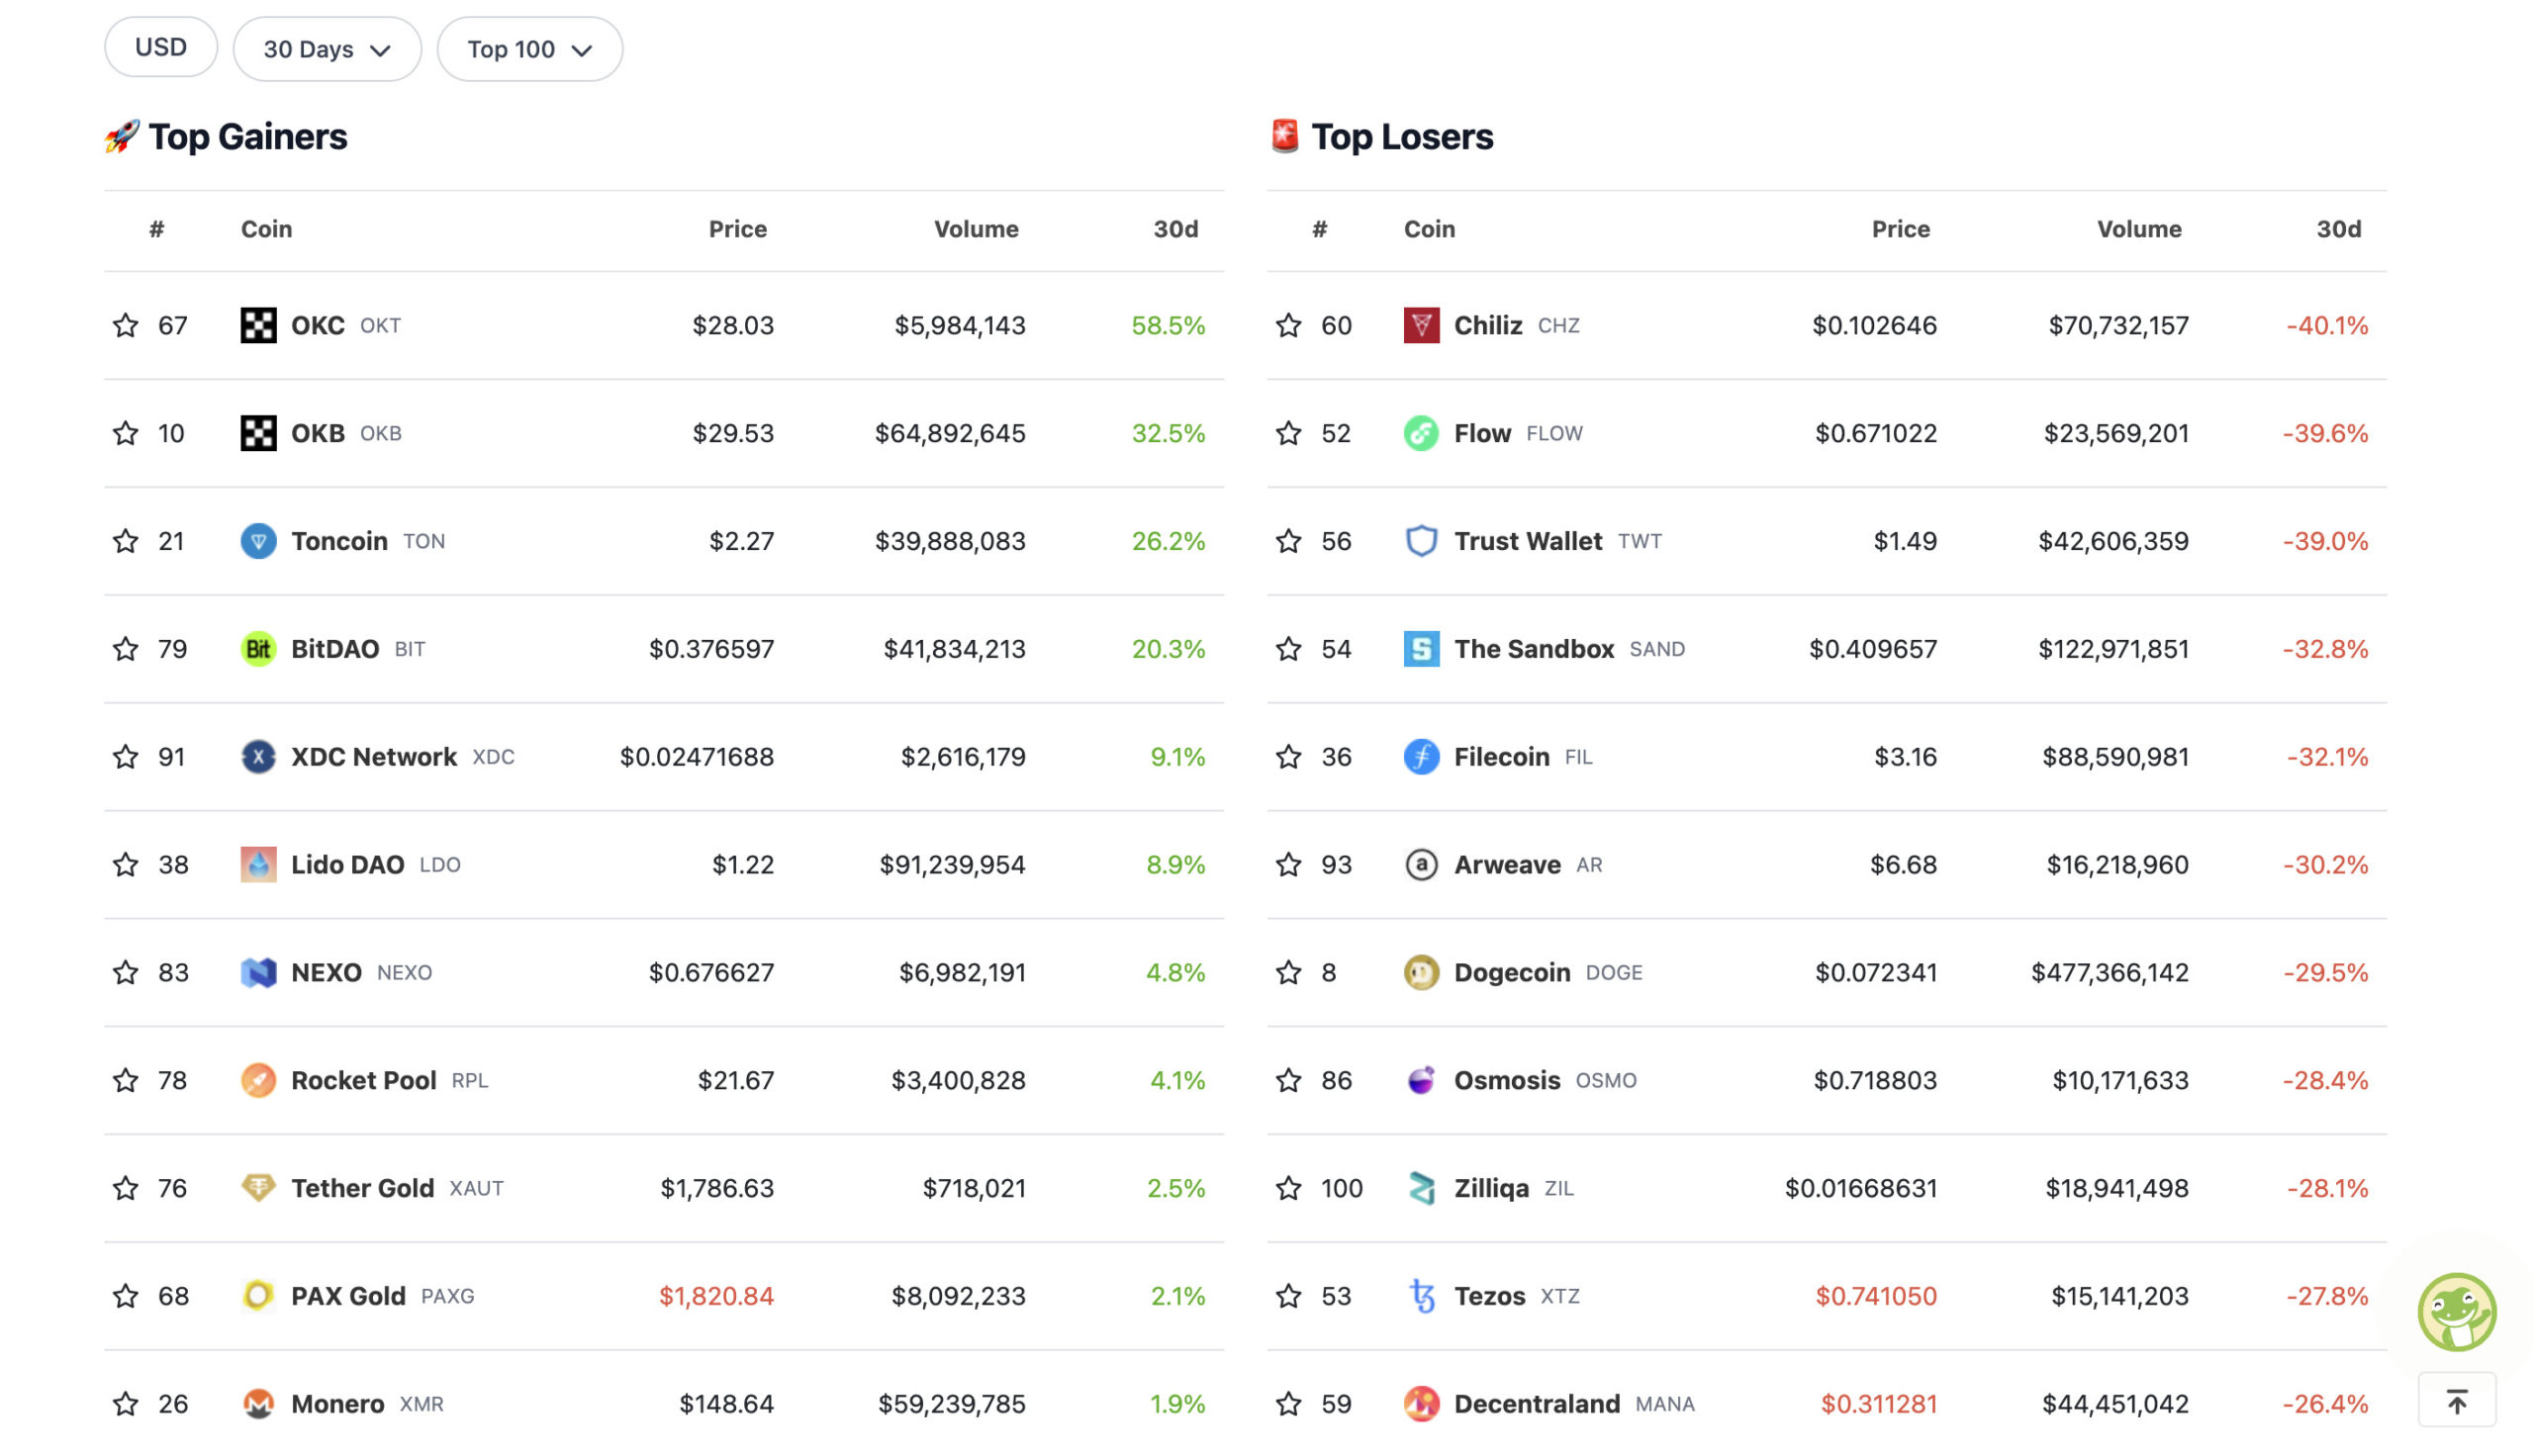Image resolution: width=2533 pixels, height=1456 pixels.
Task: Open the Lido DAO coin link
Action: (x=348, y=865)
